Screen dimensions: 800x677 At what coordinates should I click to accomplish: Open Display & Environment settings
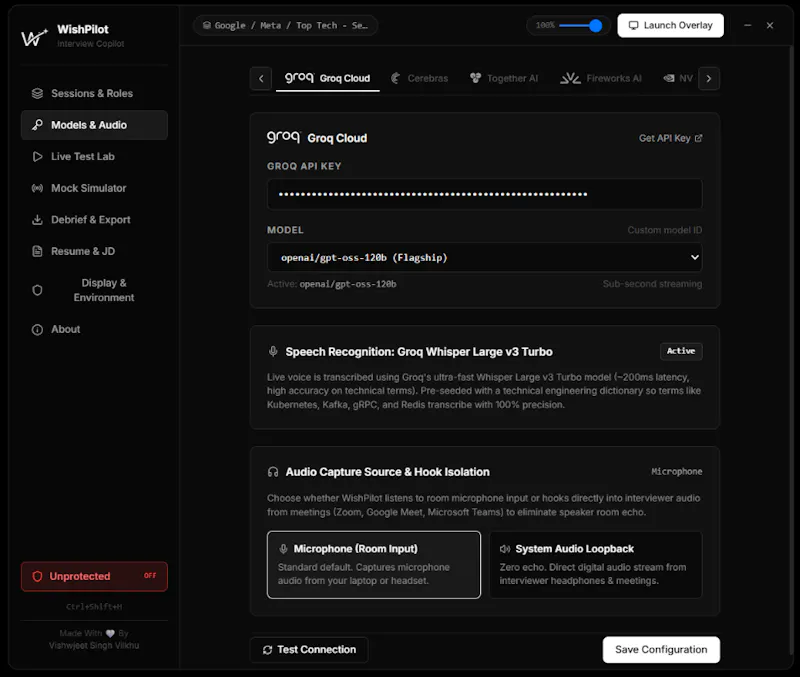click(x=94, y=290)
